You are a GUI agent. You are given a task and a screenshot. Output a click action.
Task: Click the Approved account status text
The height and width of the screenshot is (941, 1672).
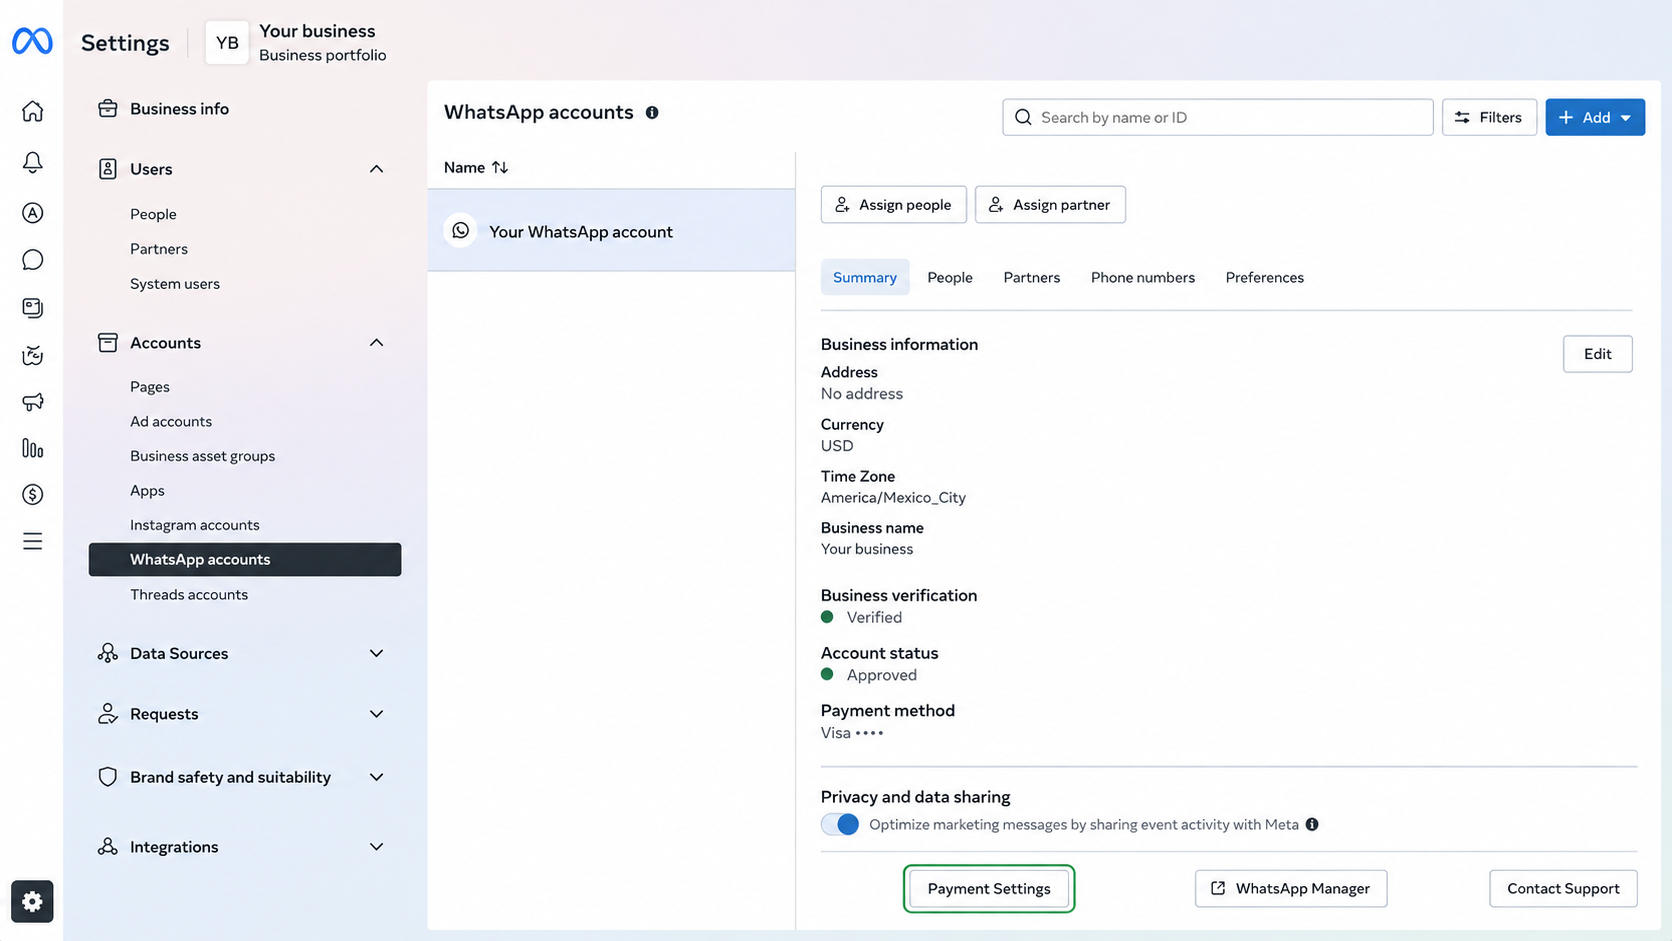(x=881, y=676)
